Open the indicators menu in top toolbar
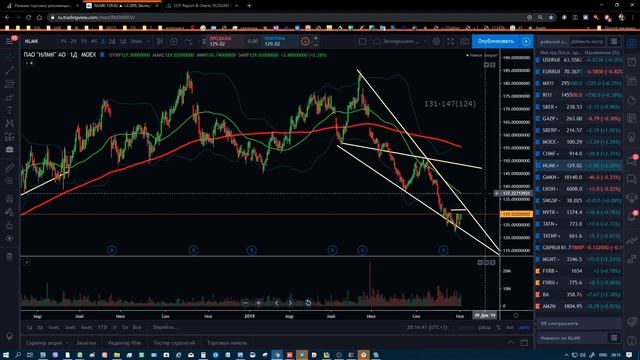 (188, 41)
